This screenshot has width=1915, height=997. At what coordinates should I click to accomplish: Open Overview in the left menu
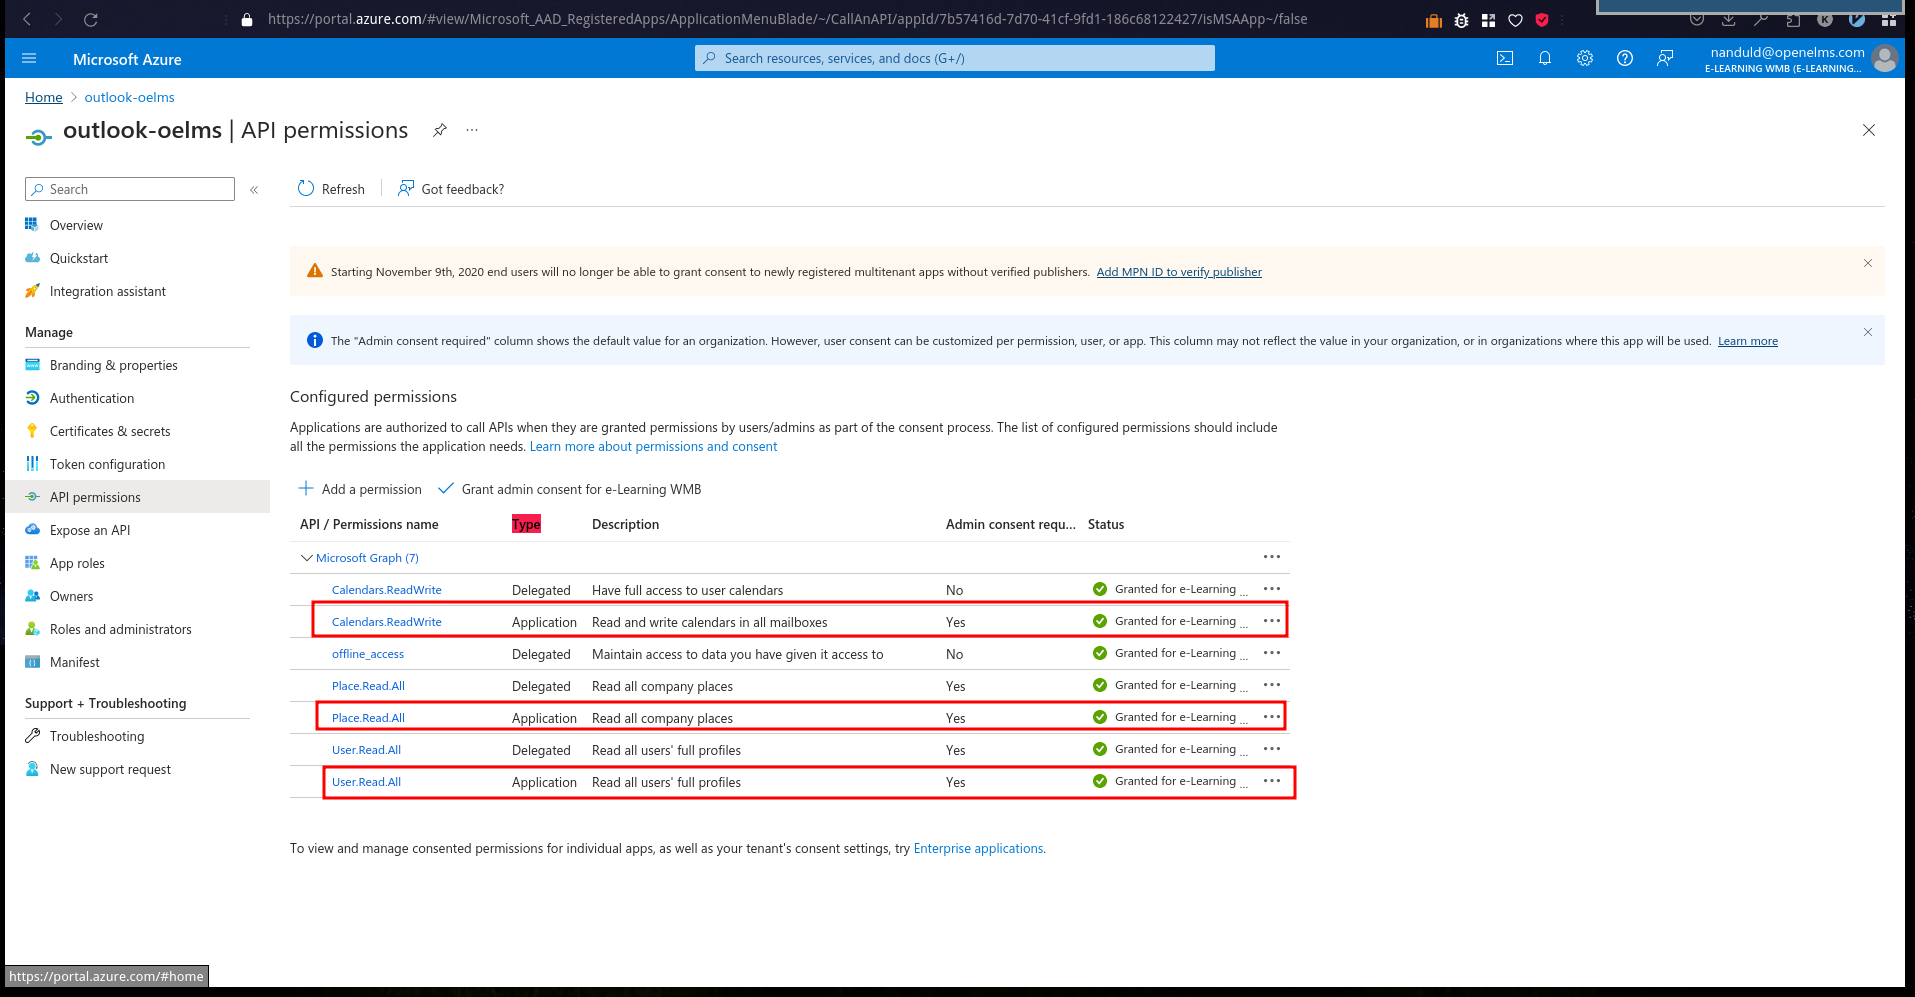point(76,226)
